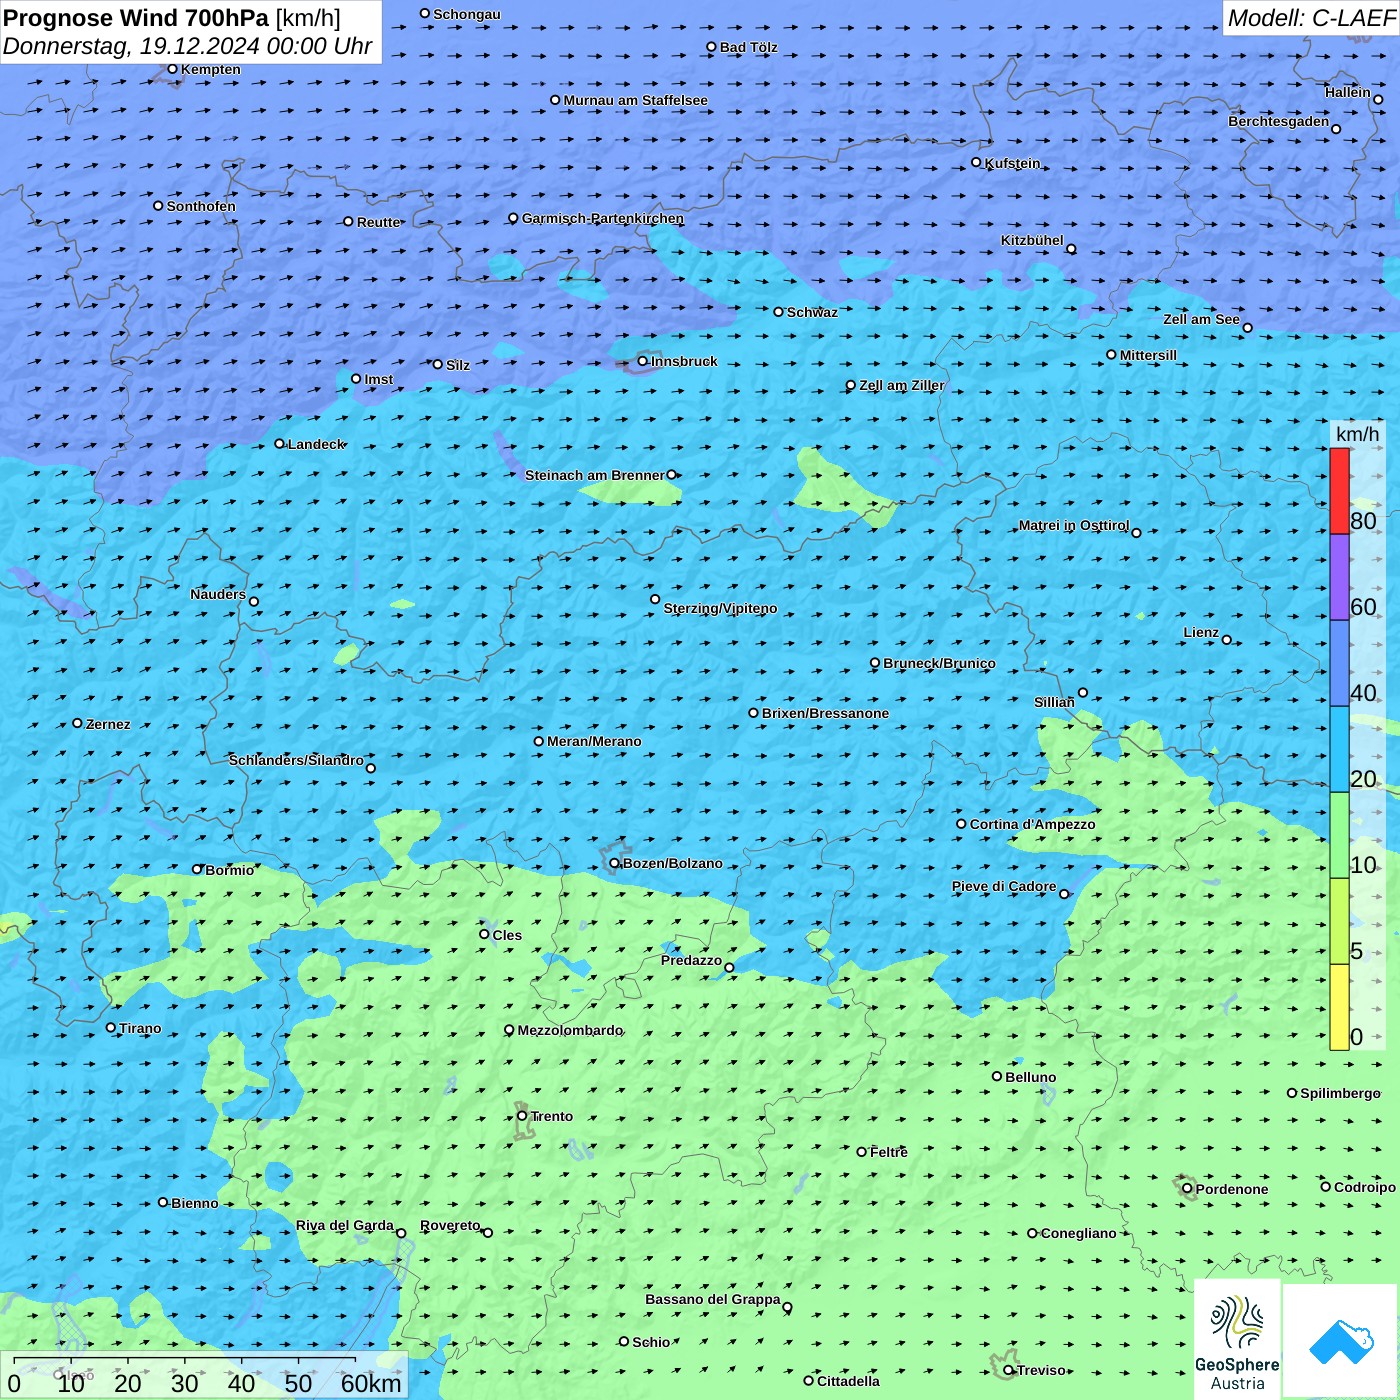
Task: Click the green 10 km/h legend band
Action: pos(1339,835)
